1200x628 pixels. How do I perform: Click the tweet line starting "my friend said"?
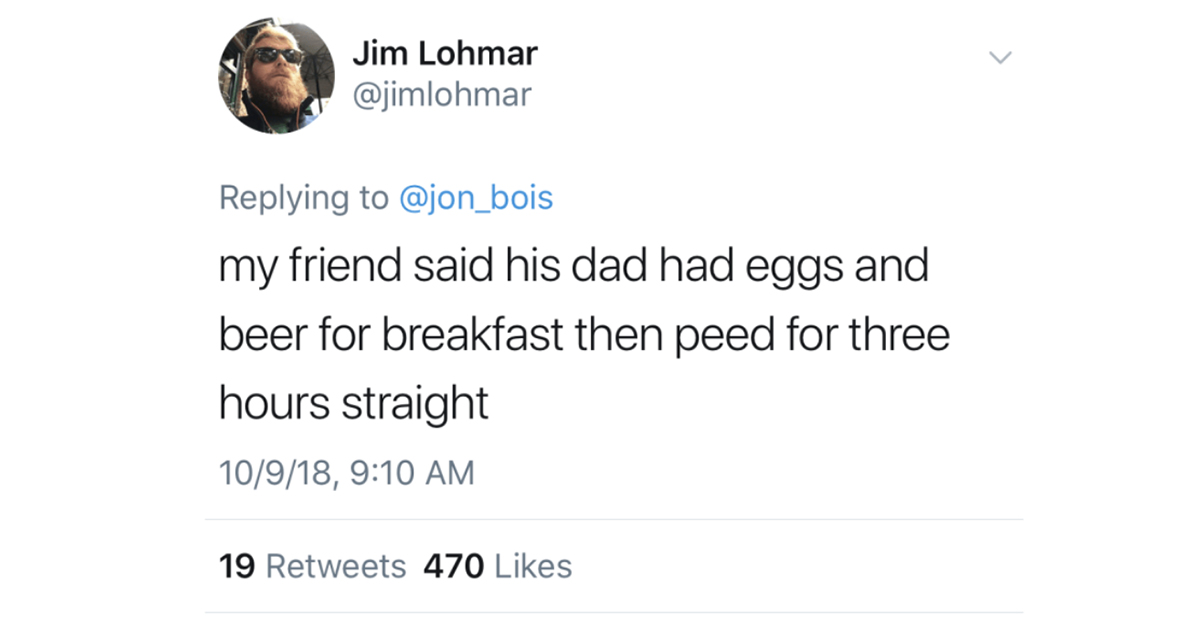574,268
